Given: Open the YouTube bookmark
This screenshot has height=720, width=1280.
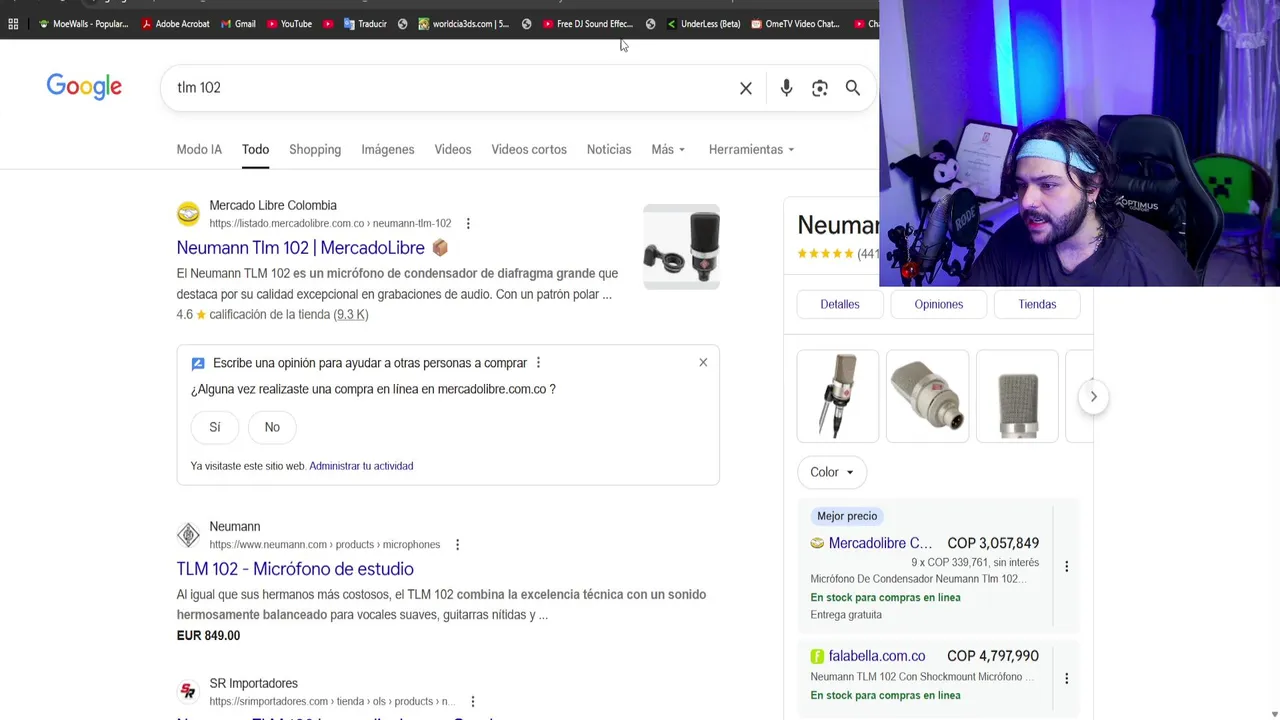Looking at the screenshot, I should 290,24.
